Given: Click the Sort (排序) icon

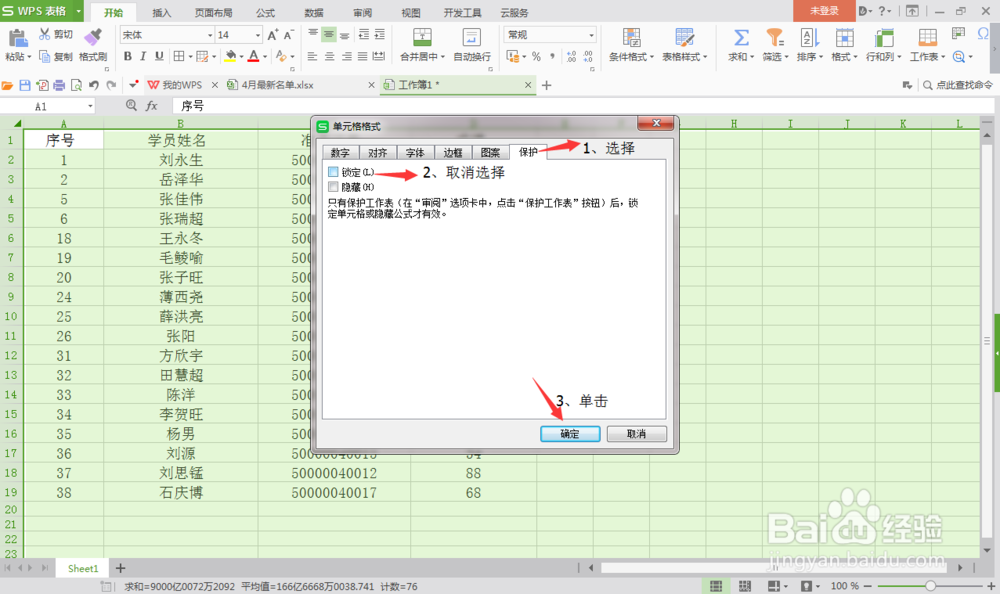Looking at the screenshot, I should coord(810,42).
